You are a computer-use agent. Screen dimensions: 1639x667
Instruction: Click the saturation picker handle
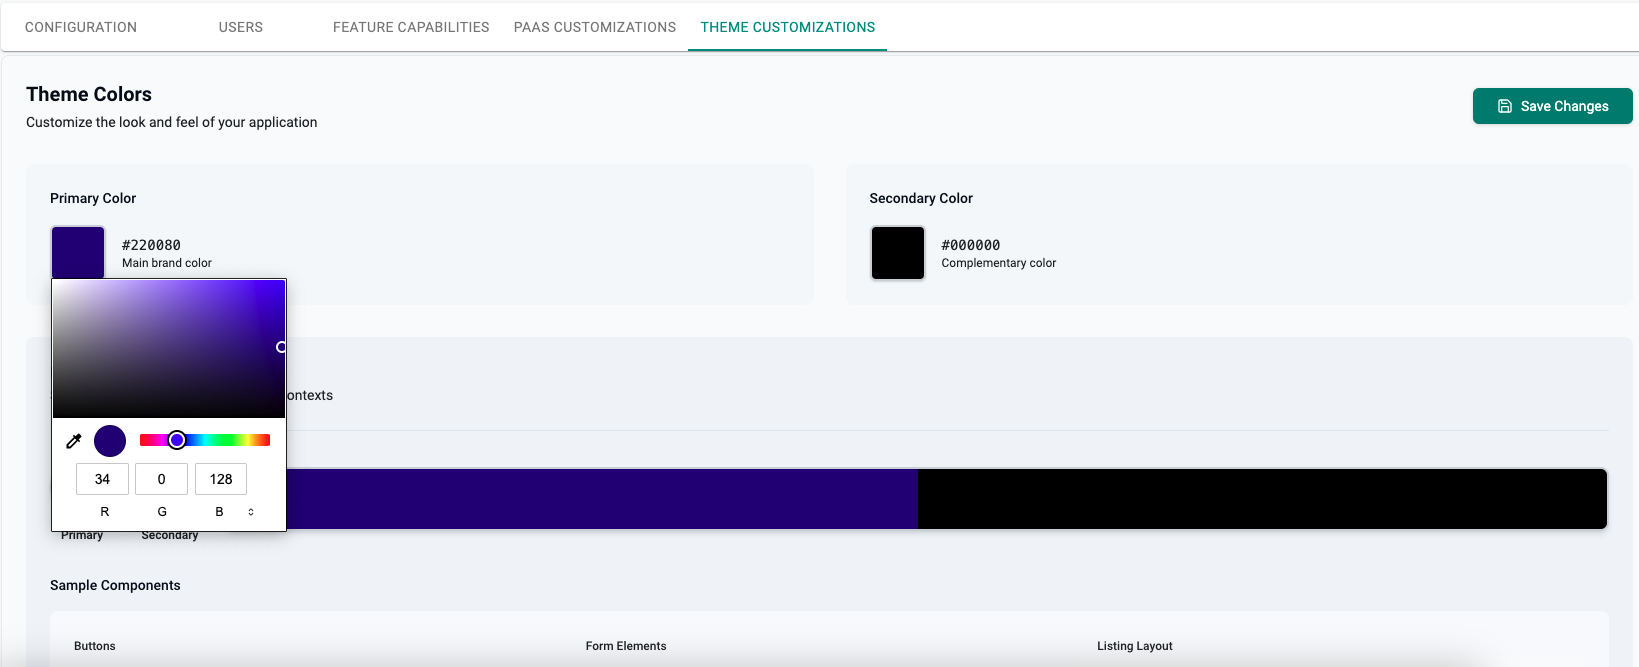[x=281, y=347]
